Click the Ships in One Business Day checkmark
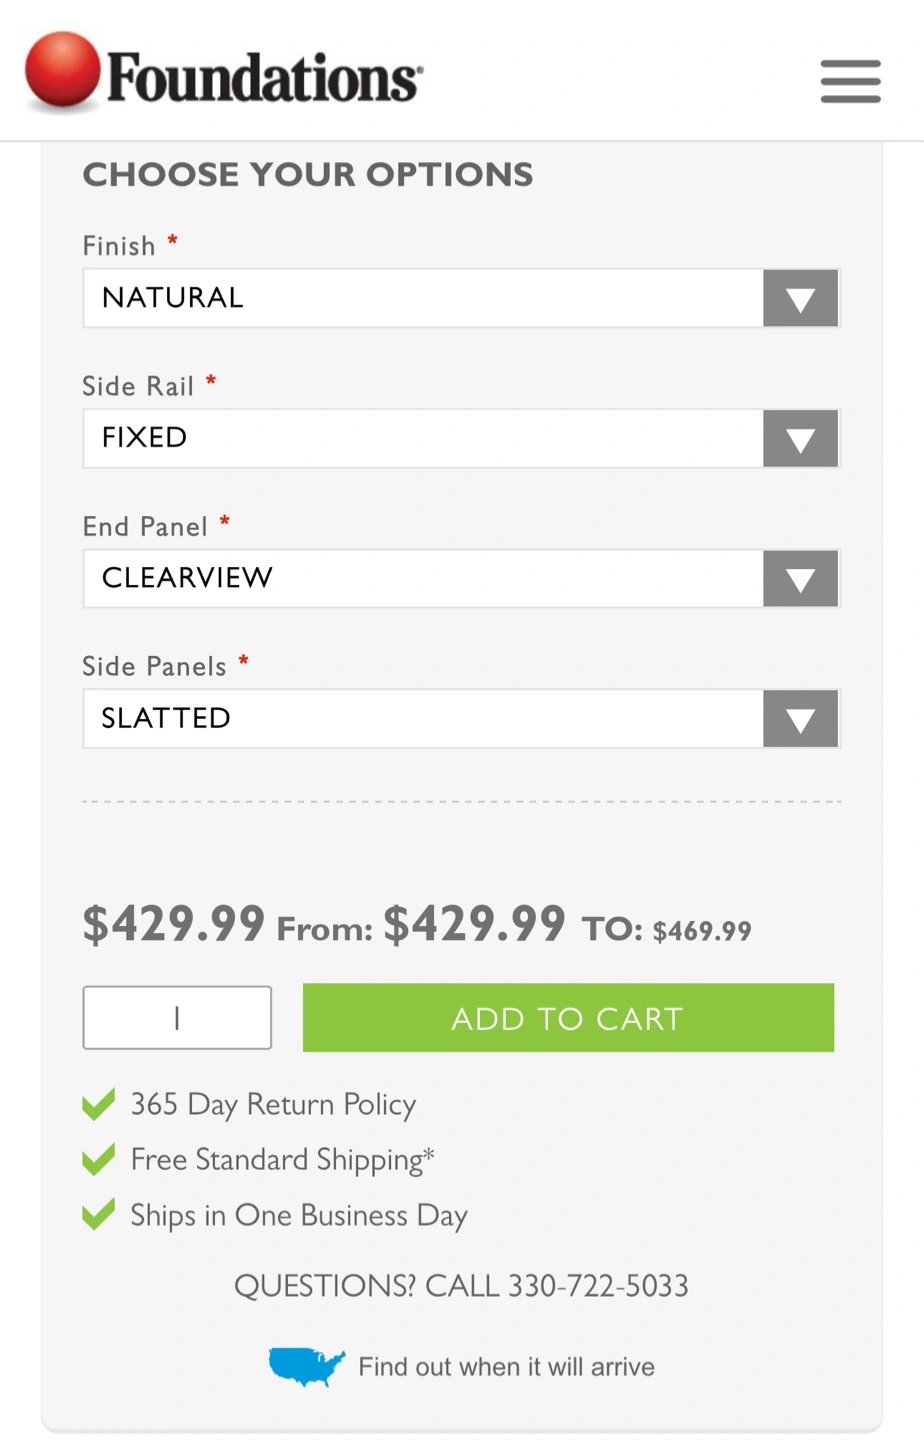The height and width of the screenshot is (1440, 924). click(98, 1215)
